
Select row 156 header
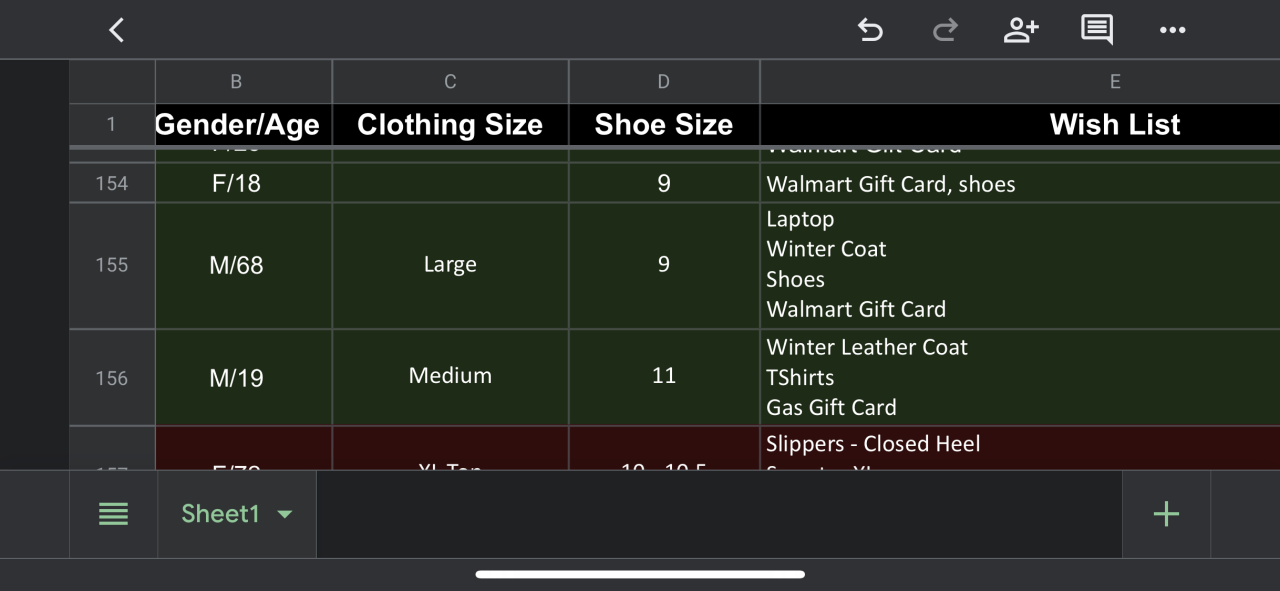(111, 378)
